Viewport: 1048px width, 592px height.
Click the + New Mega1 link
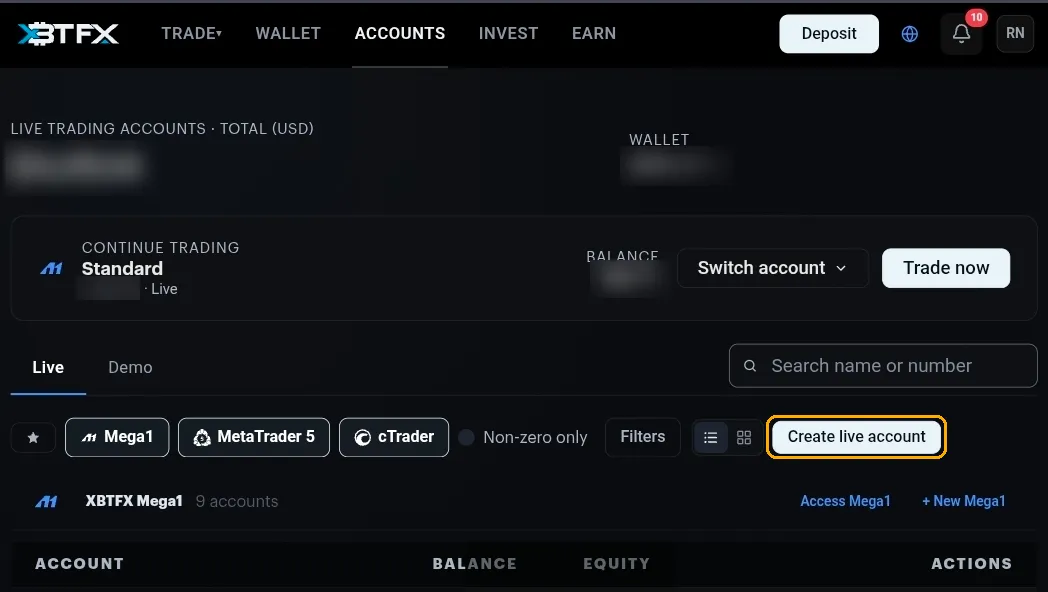(964, 501)
